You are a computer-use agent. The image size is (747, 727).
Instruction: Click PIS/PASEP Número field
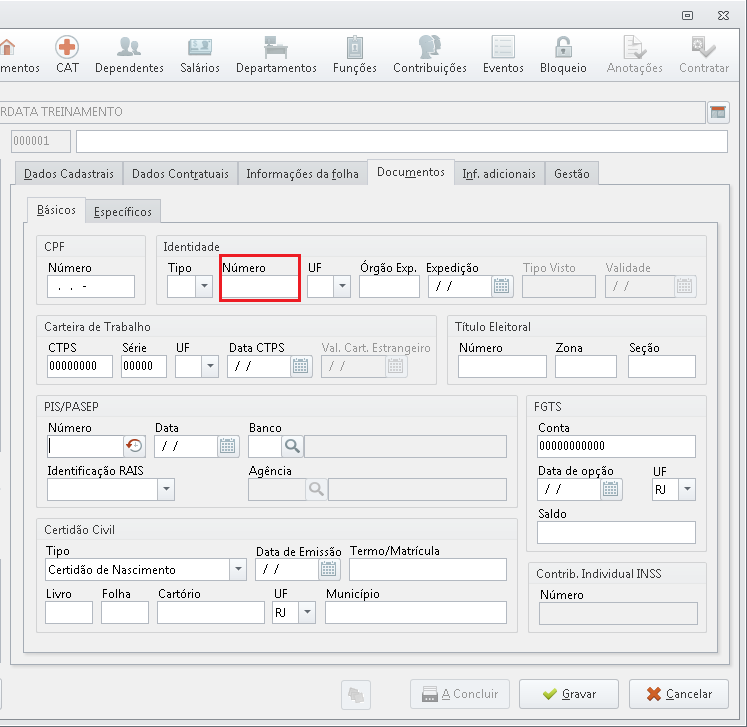click(85, 446)
